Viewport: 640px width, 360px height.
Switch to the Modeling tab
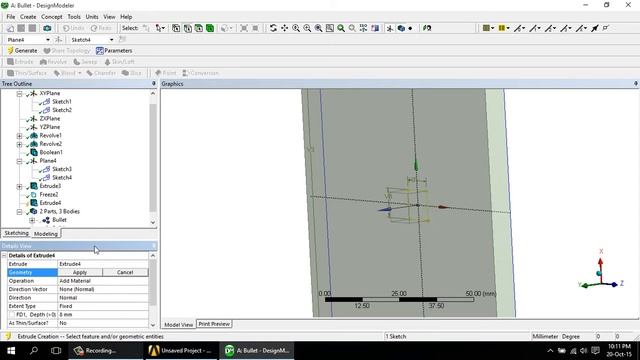pos(46,233)
